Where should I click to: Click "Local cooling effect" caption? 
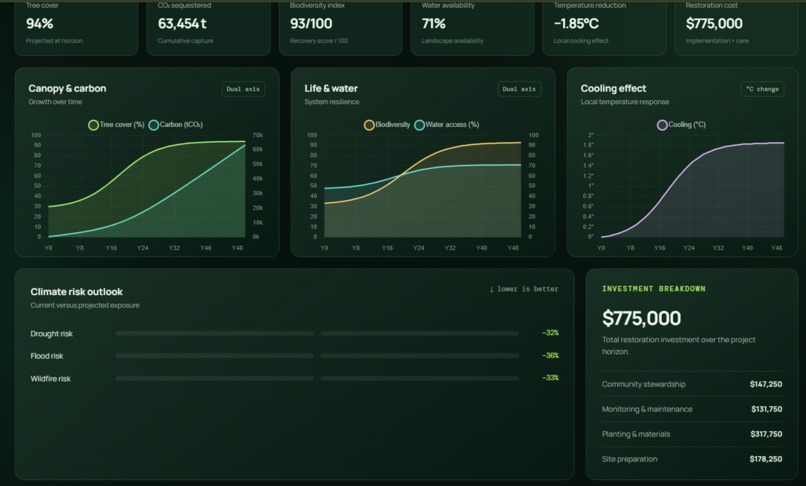(x=581, y=41)
